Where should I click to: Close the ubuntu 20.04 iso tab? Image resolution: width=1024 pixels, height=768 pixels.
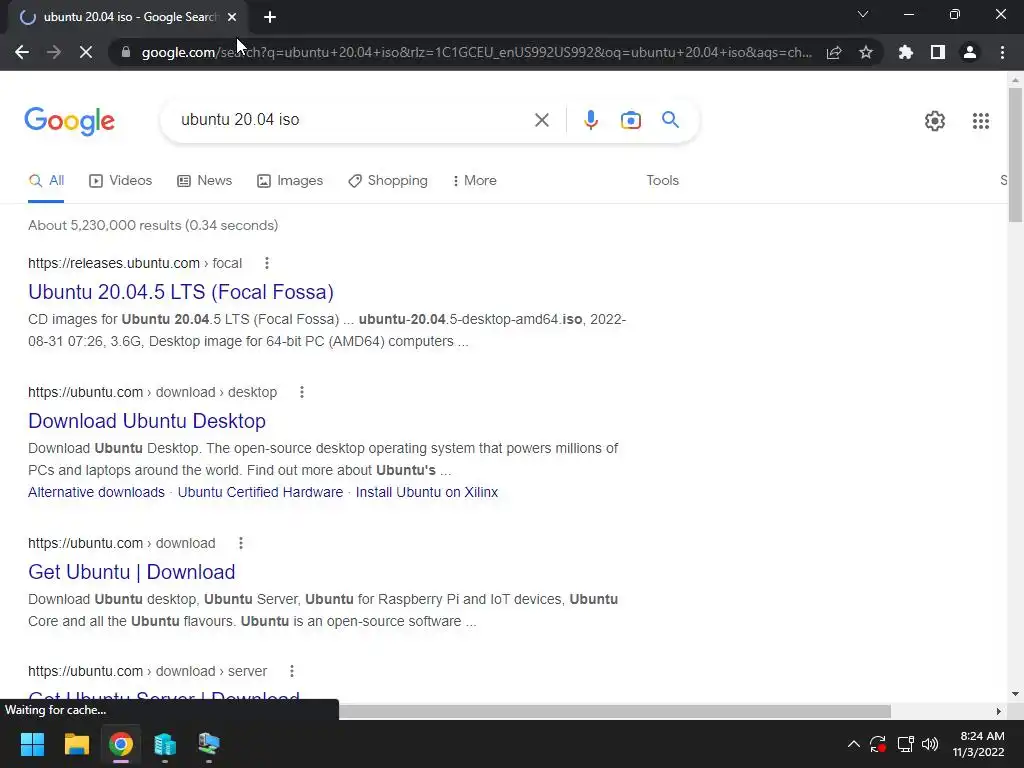click(x=232, y=17)
